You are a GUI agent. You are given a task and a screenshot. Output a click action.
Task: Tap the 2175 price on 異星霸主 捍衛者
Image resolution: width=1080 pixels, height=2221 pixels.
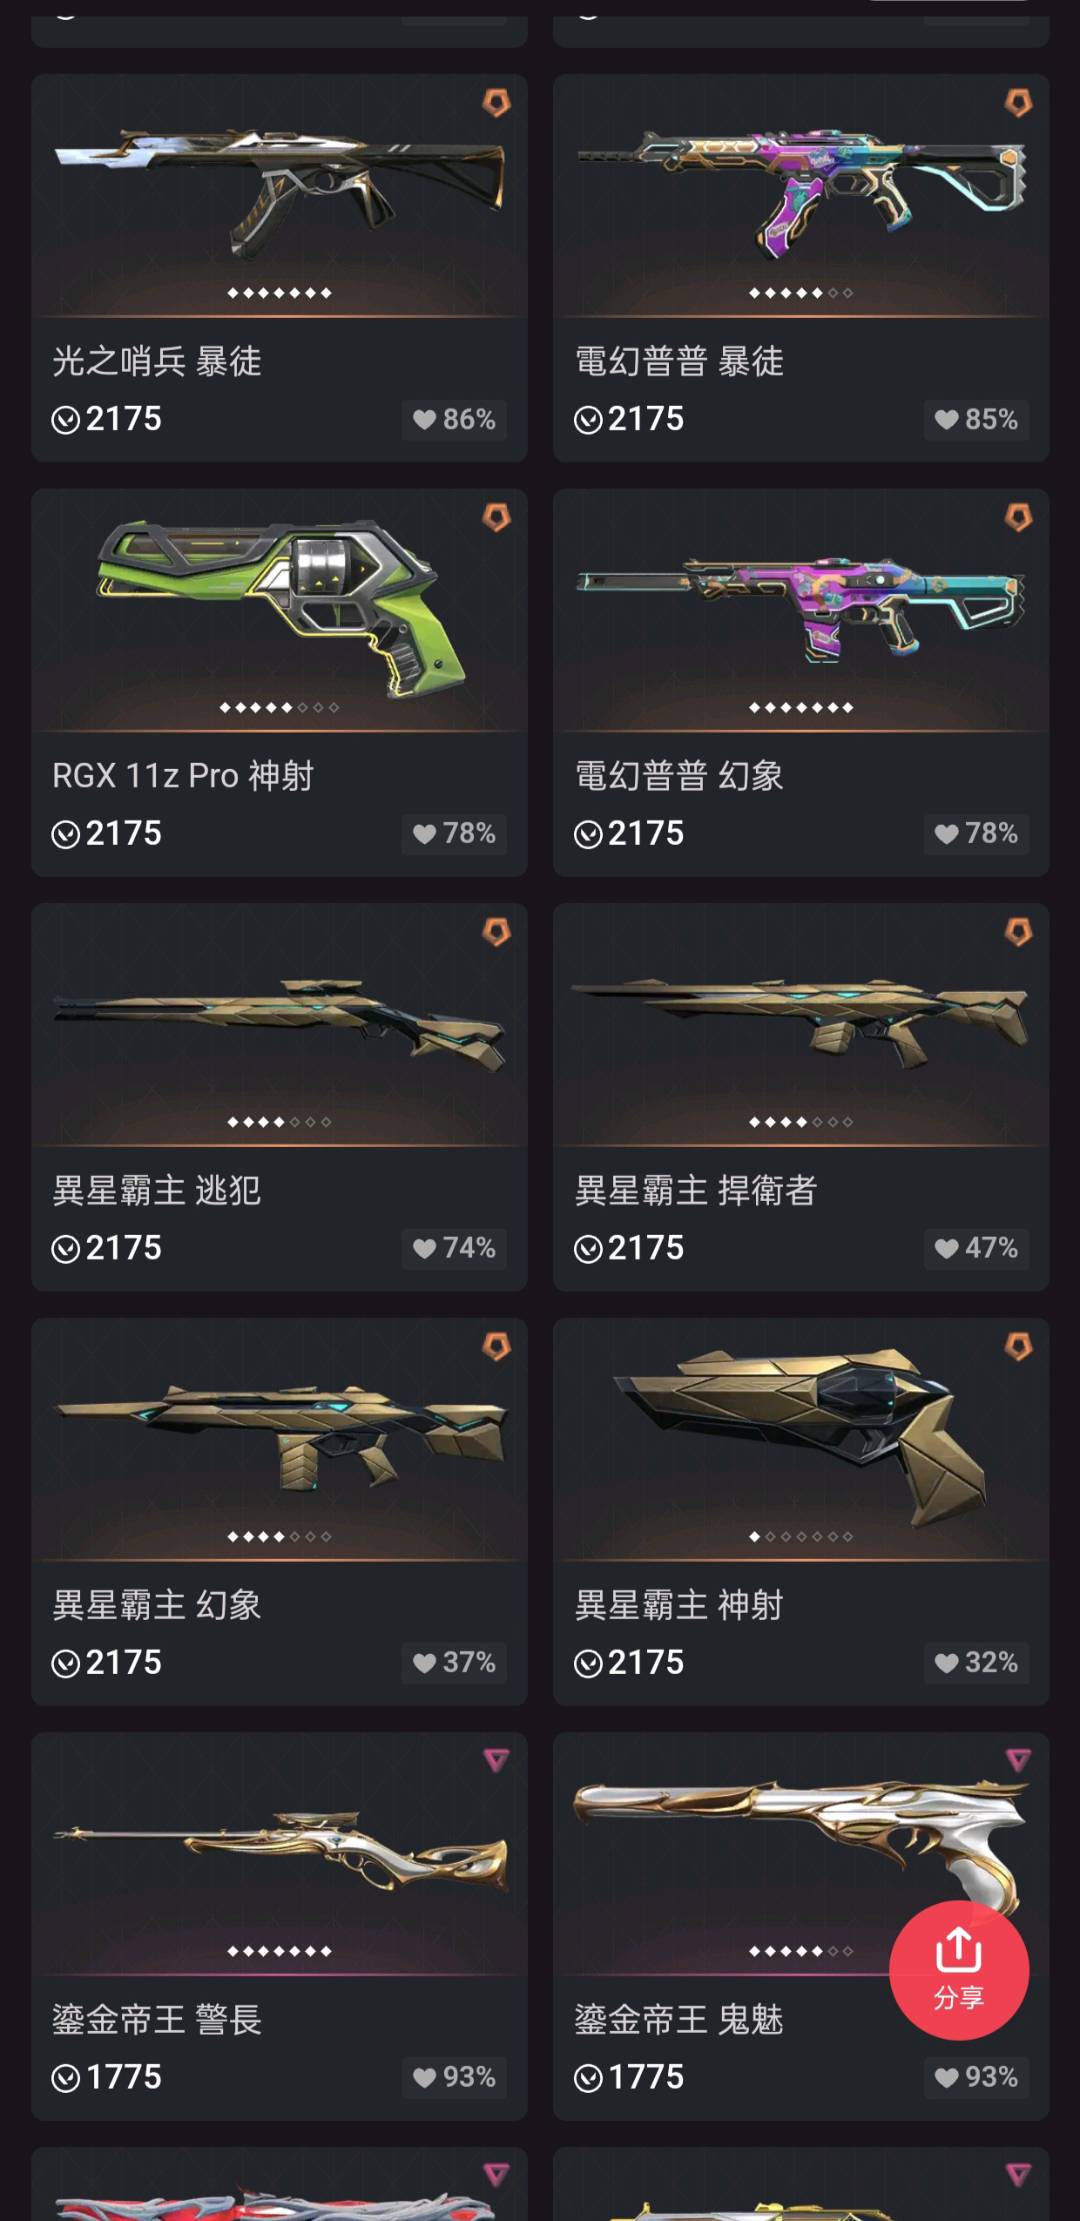coord(645,1248)
